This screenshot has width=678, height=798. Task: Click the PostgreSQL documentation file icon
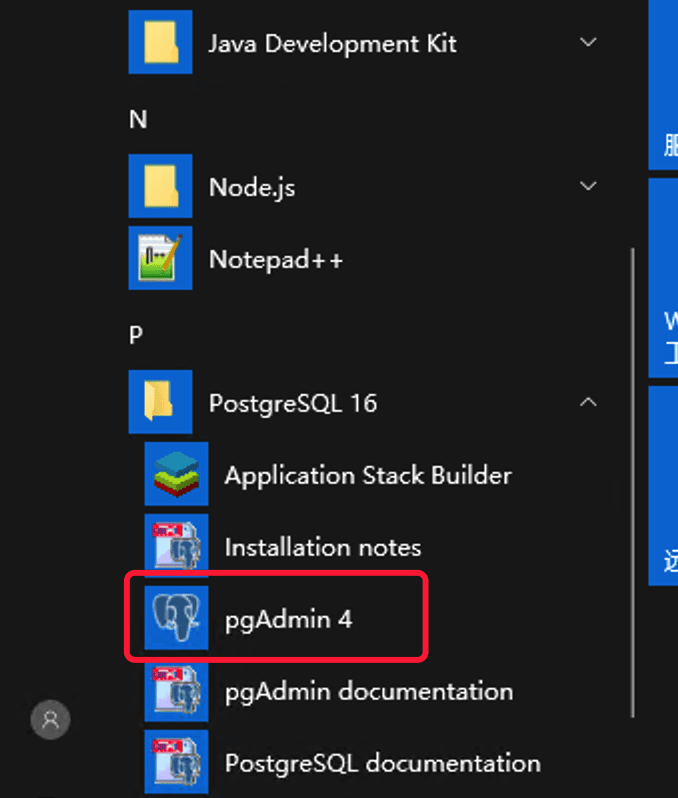(x=176, y=763)
